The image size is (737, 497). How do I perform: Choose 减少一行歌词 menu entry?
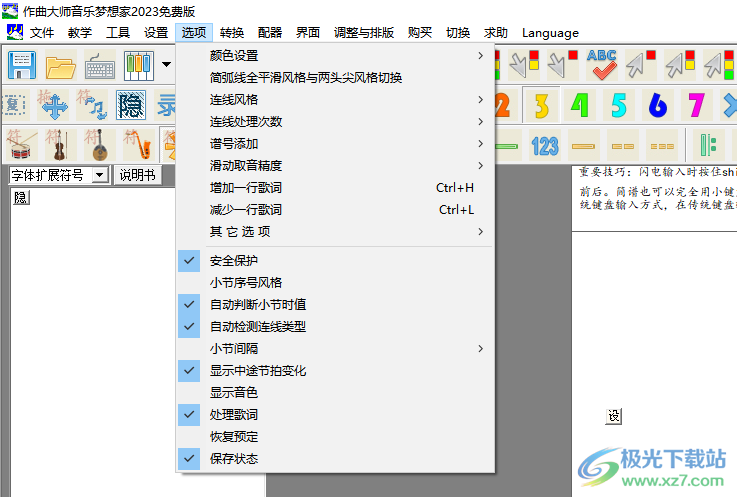[x=335, y=210]
